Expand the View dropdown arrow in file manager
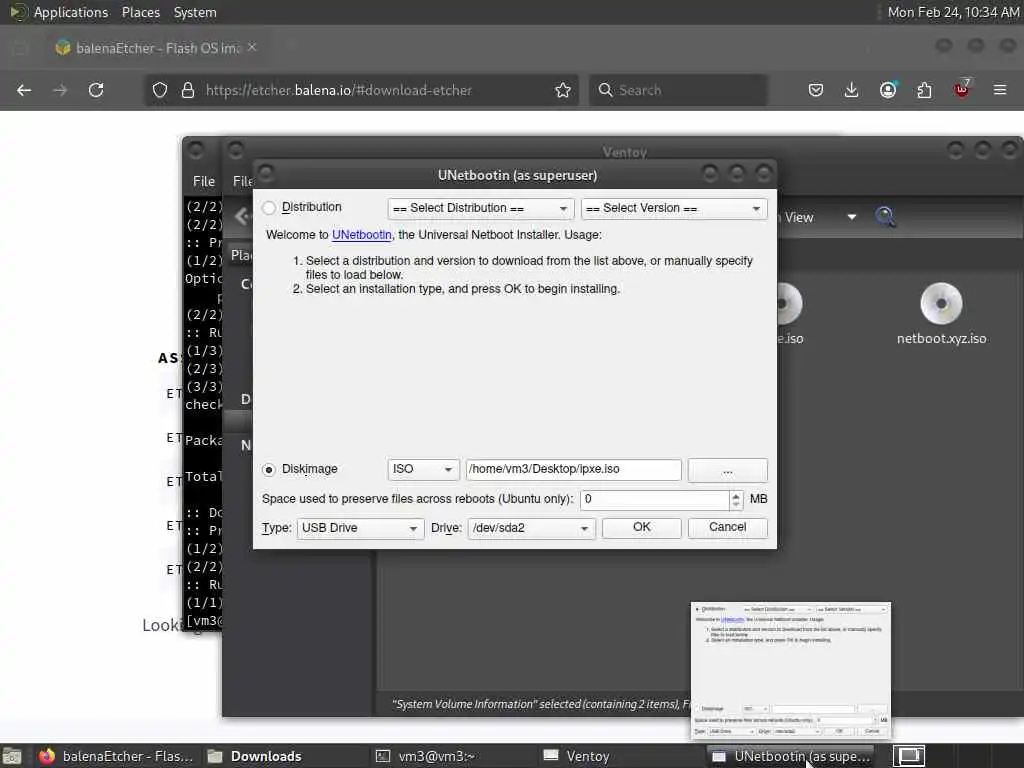Image resolution: width=1024 pixels, height=768 pixels. pos(852,217)
